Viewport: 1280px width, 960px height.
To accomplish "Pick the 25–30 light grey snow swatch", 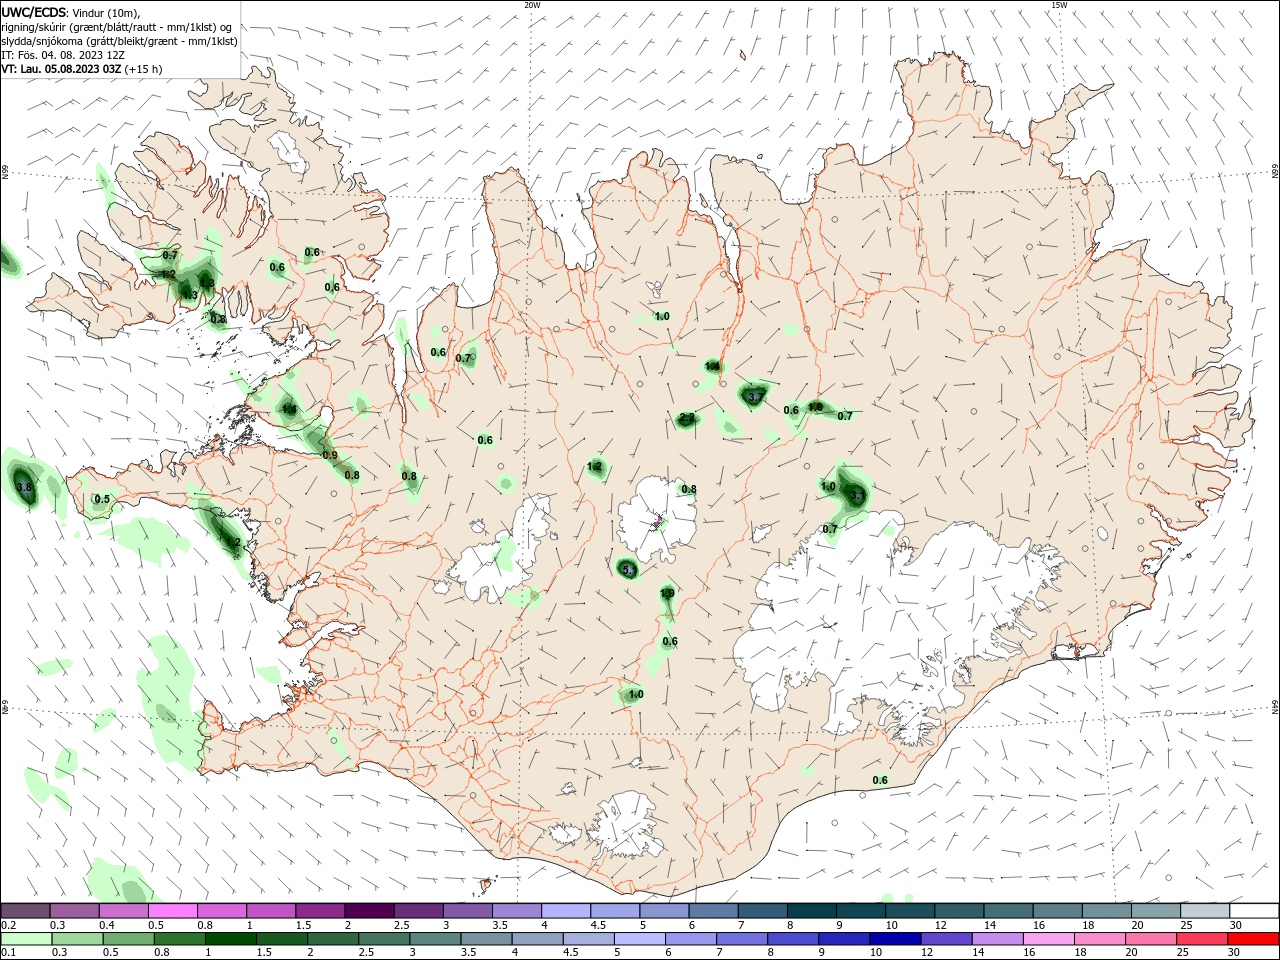I will click(1205, 911).
